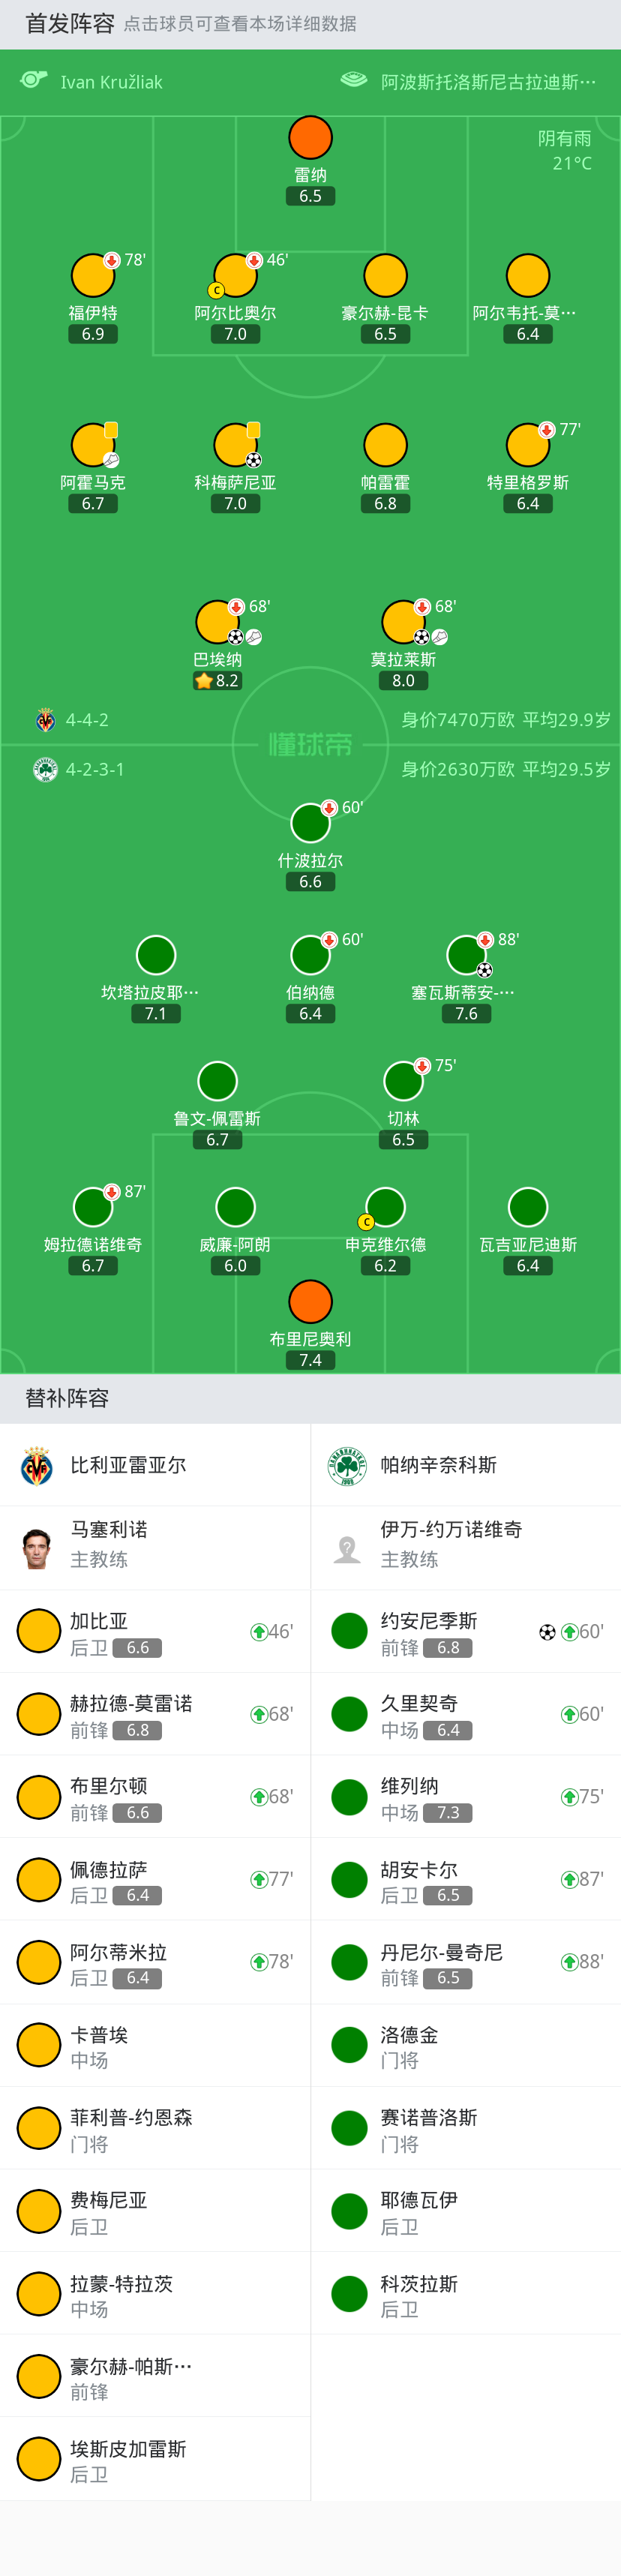Select 什波拉尔 striker avatar

coord(310,823)
